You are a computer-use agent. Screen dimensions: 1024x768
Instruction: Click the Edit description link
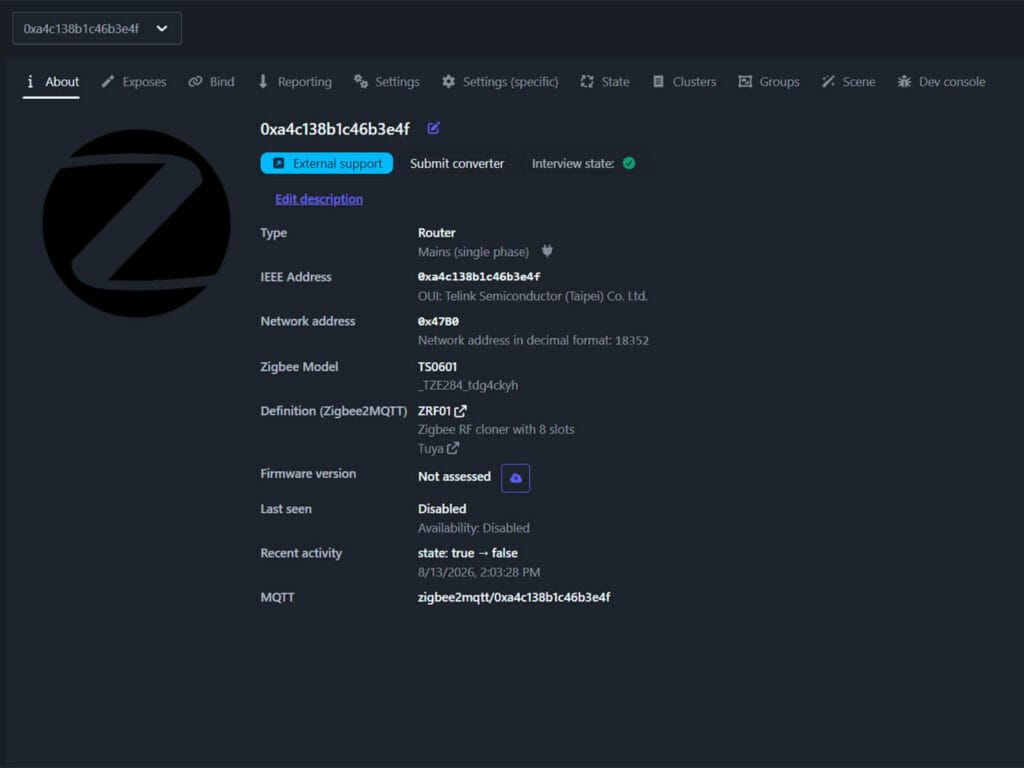coord(319,199)
